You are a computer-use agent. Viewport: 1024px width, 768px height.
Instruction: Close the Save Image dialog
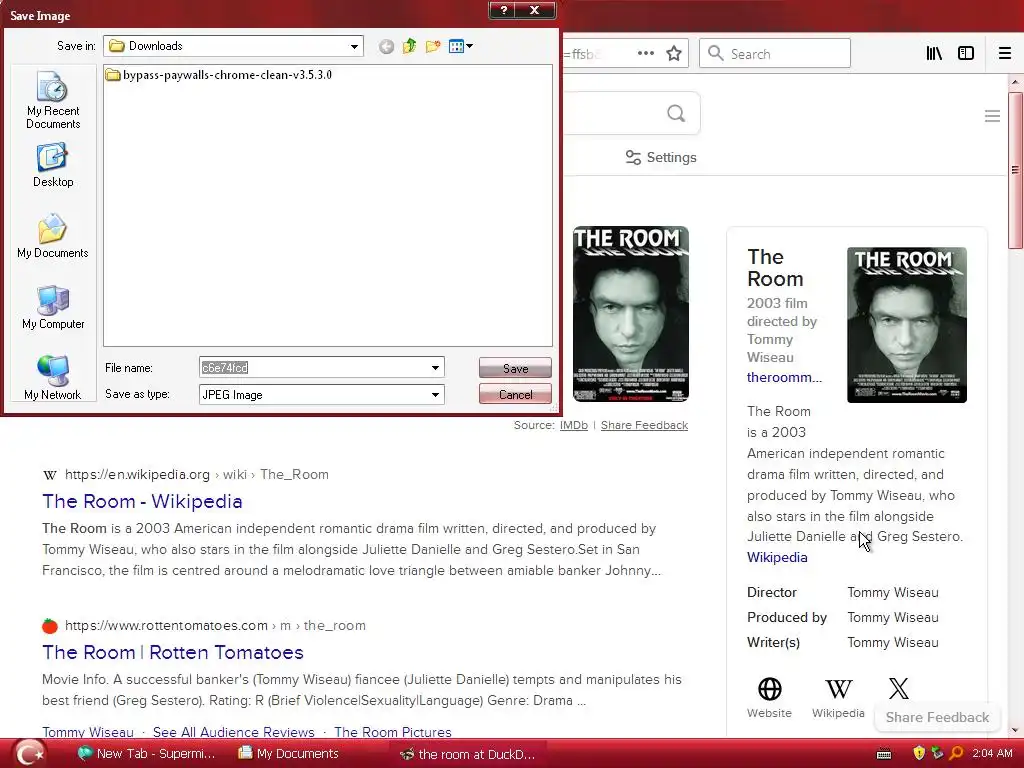pos(535,10)
